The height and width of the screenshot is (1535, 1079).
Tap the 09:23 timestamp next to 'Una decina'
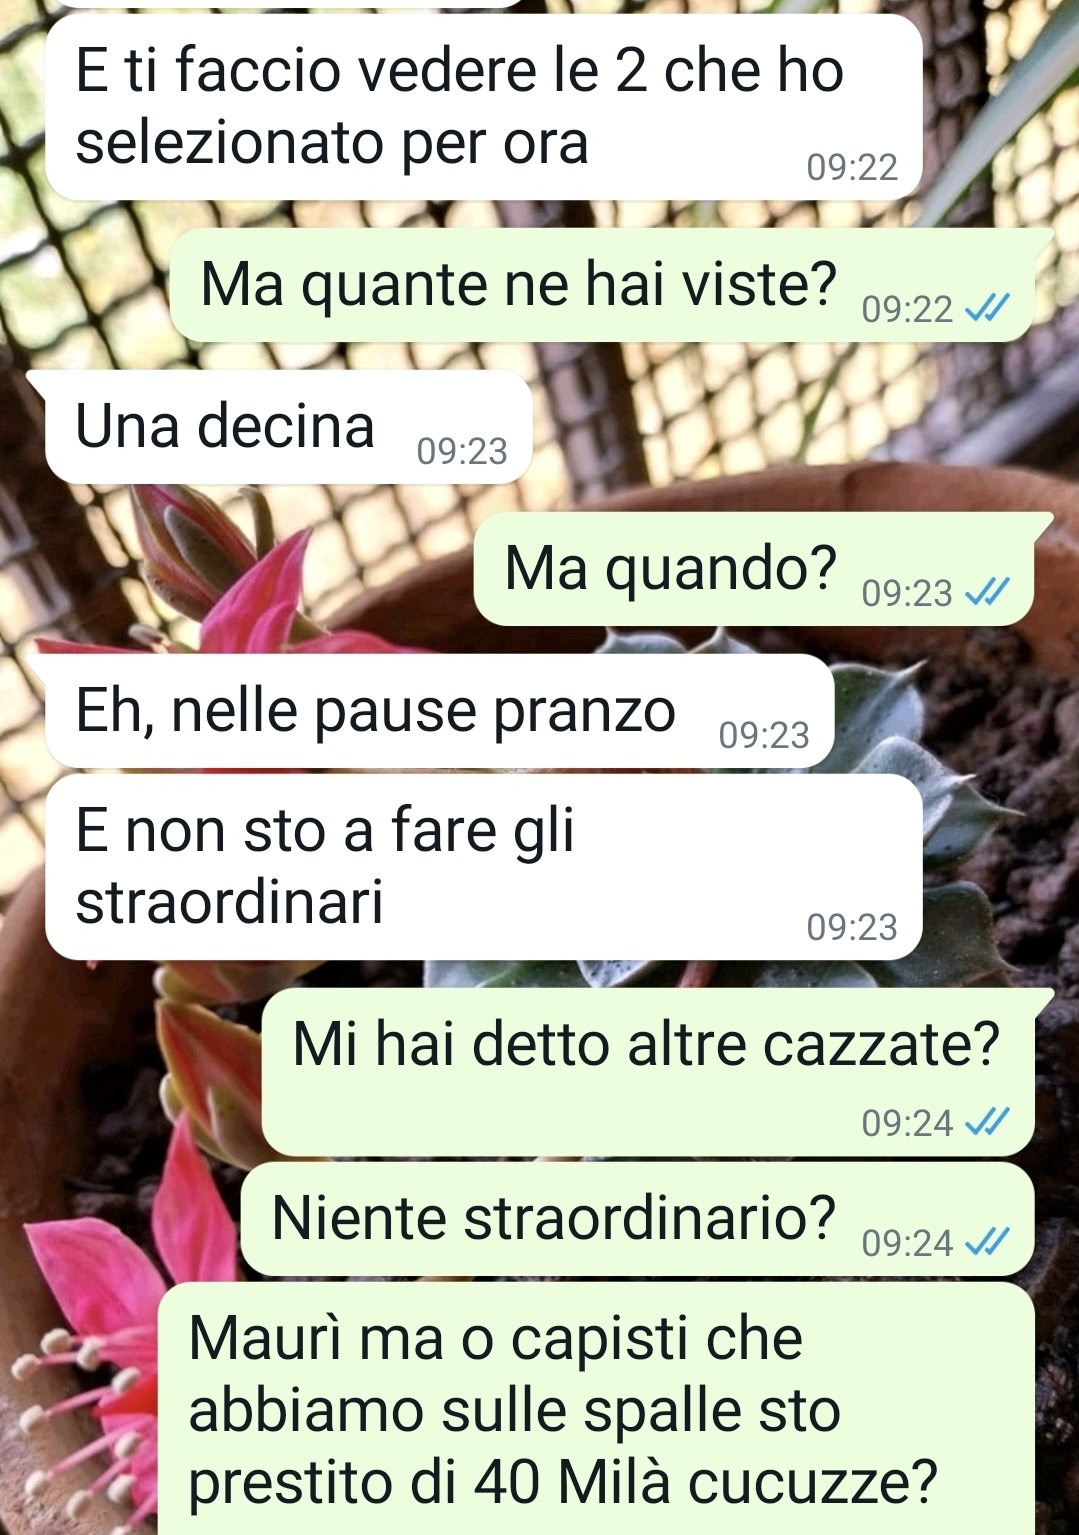click(x=462, y=451)
